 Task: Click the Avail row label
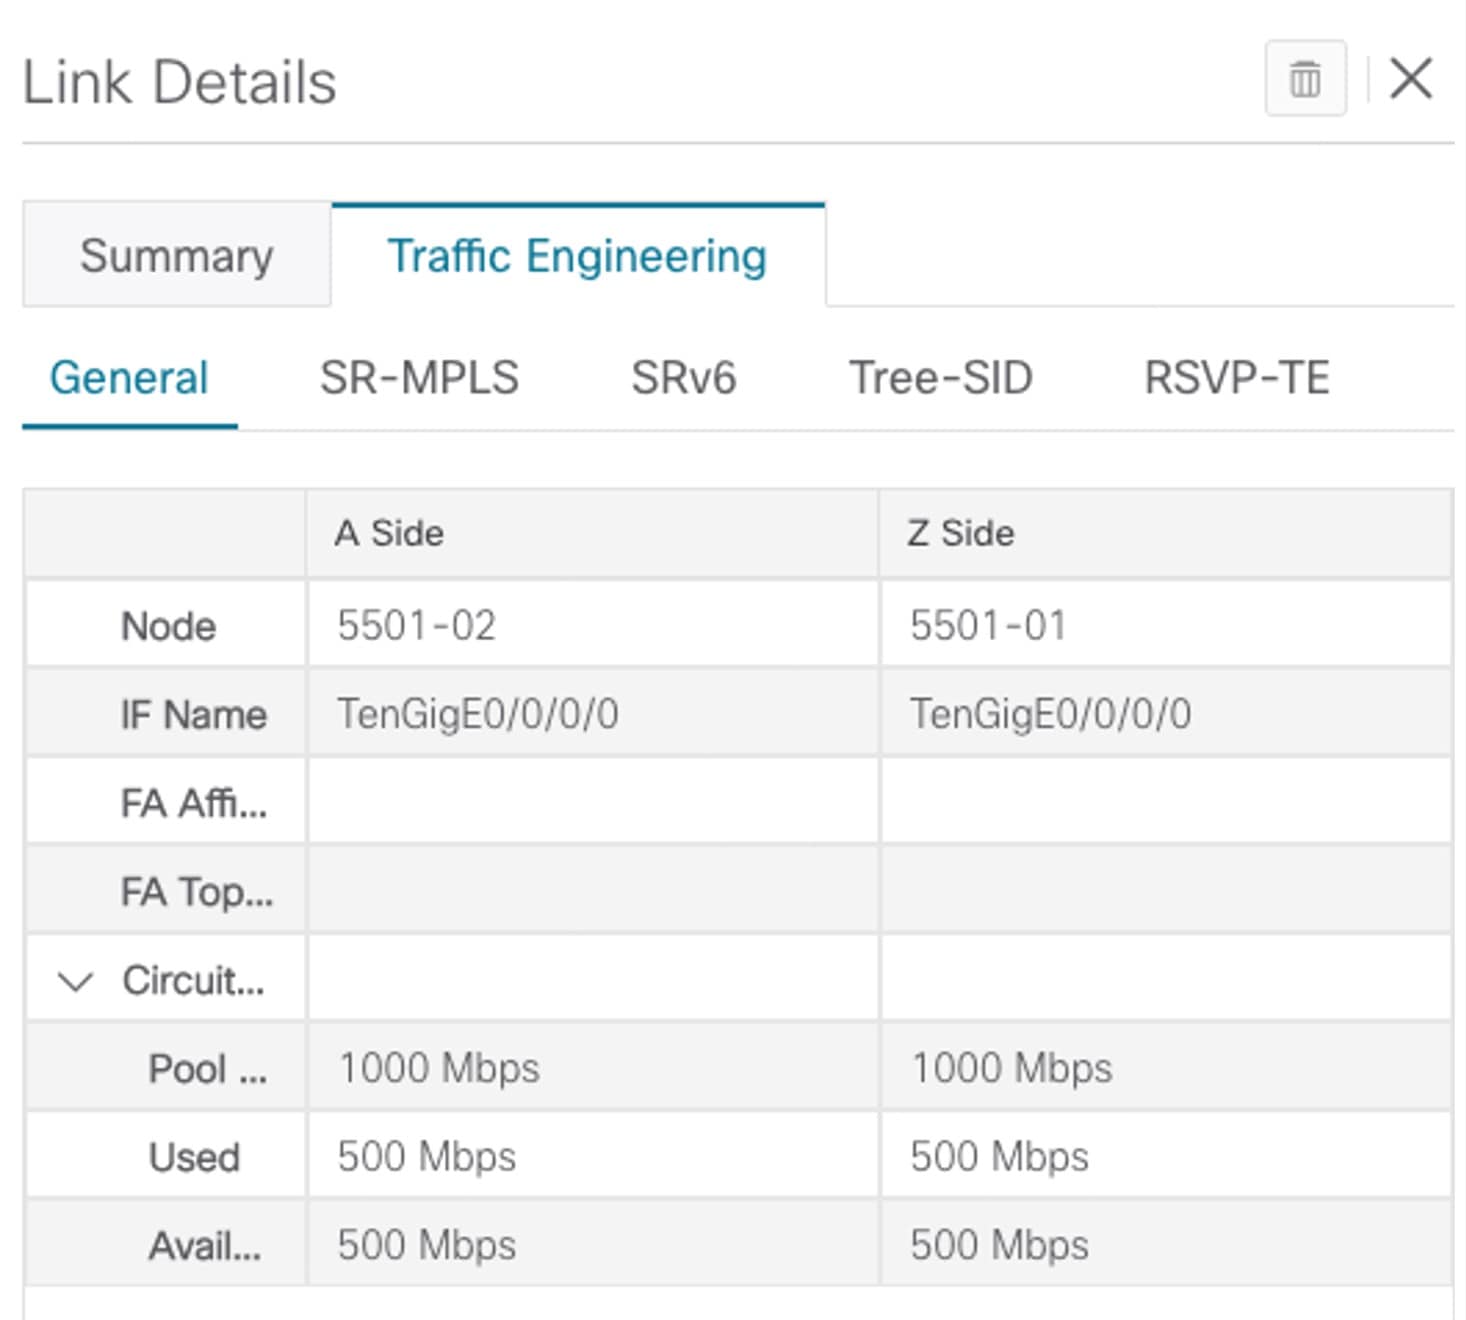point(206,1244)
